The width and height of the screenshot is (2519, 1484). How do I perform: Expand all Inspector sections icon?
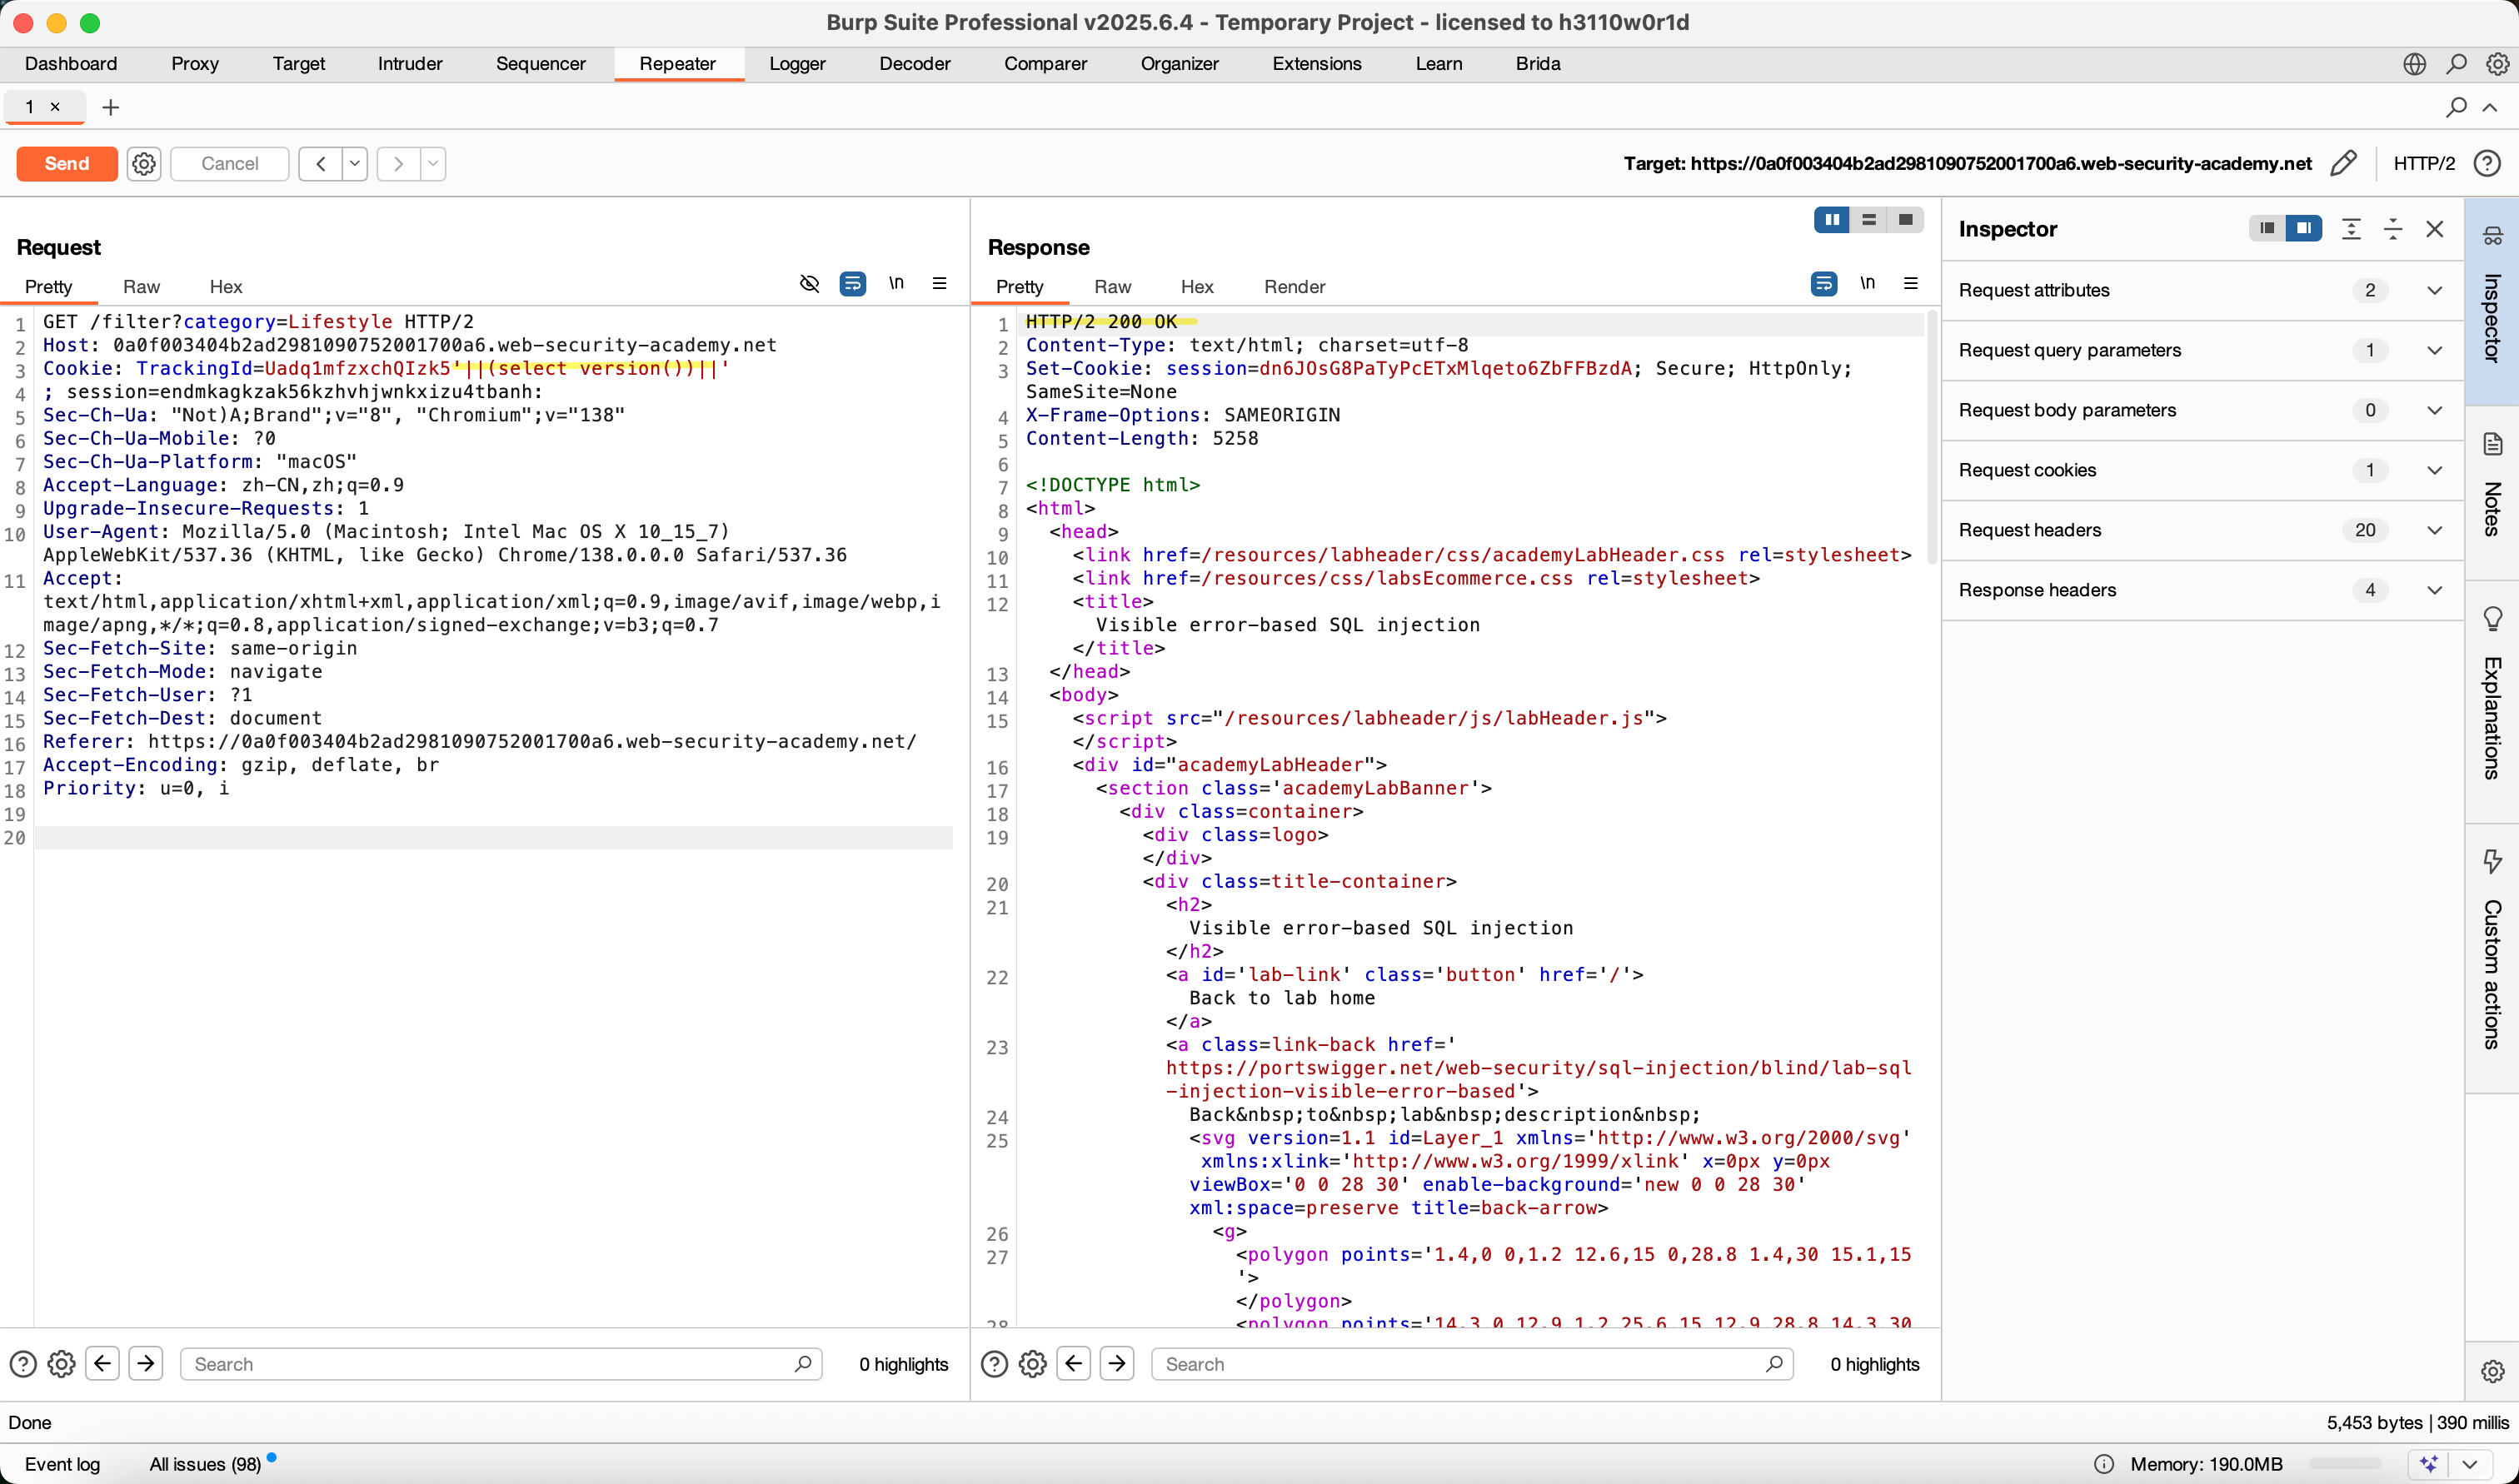click(x=2351, y=229)
